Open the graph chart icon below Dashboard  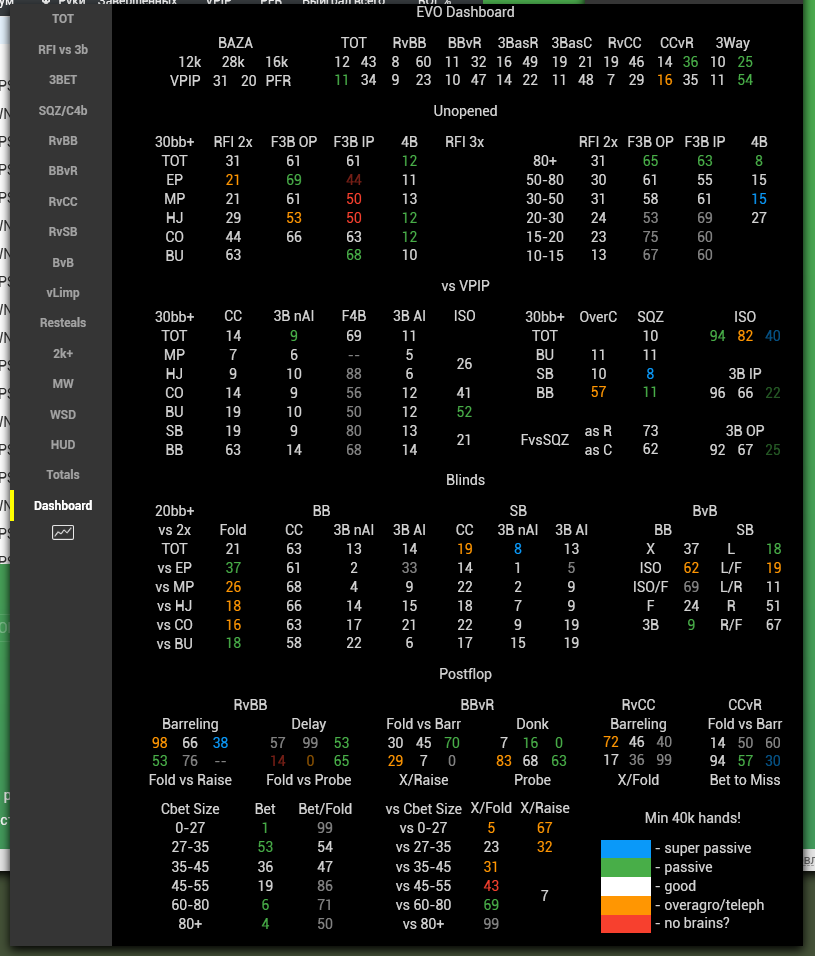(63, 532)
